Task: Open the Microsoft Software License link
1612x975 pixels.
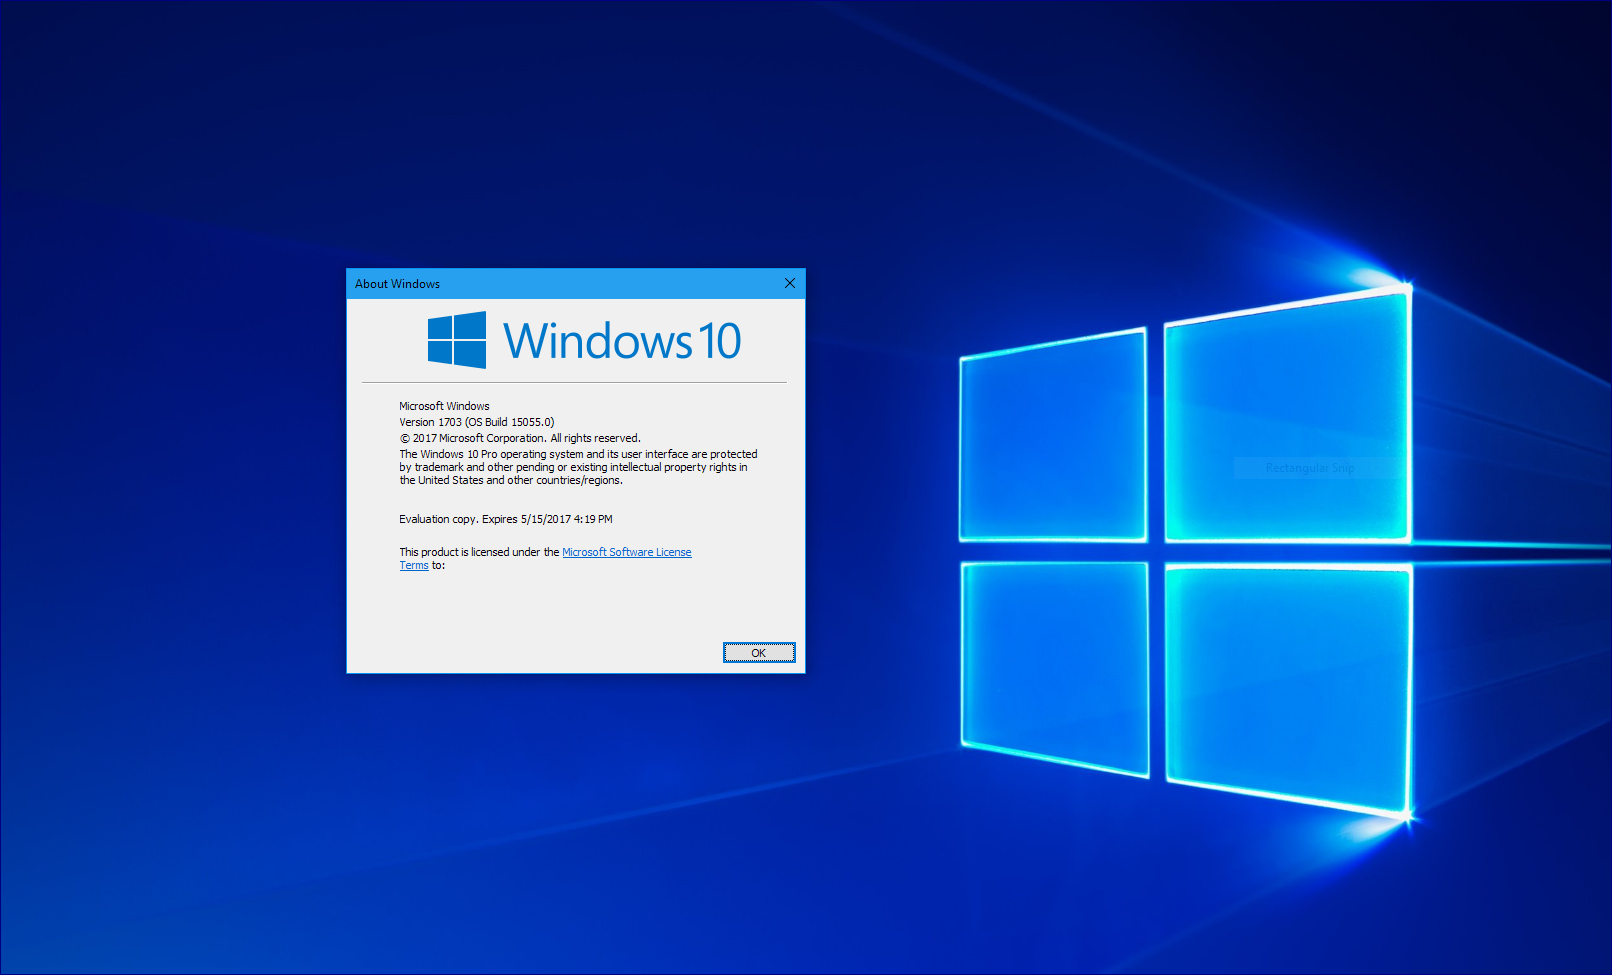Action: tap(626, 552)
